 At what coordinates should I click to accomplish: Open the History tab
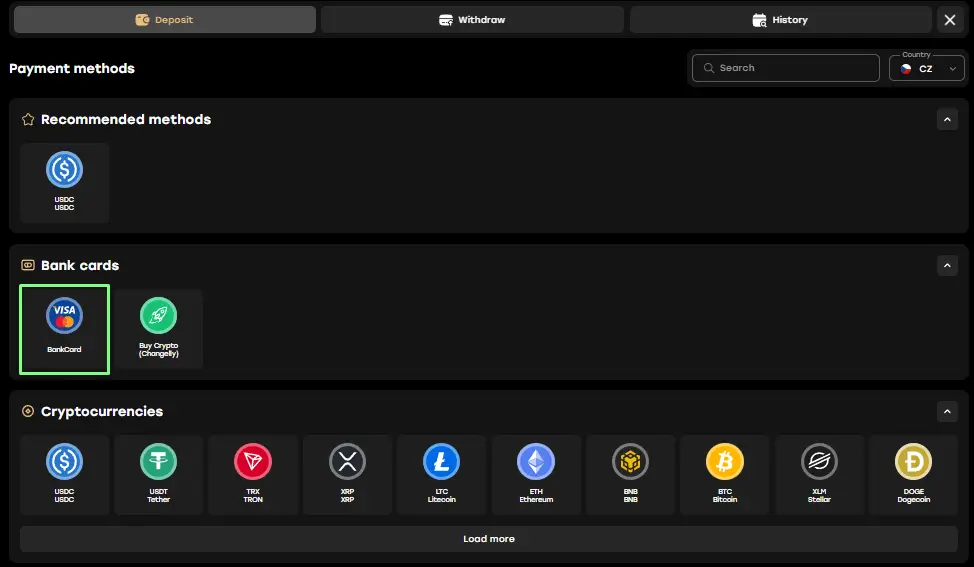pyautogui.click(x=780, y=20)
